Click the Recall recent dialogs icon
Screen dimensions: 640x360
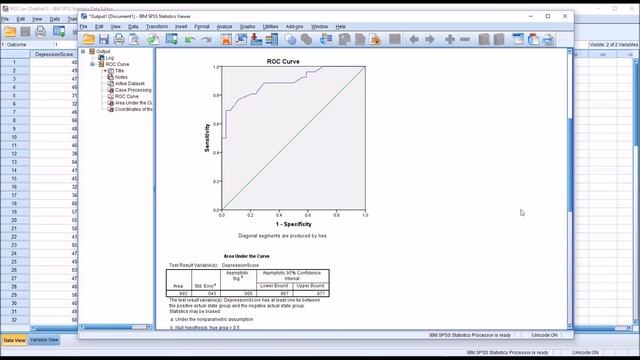tap(171, 39)
